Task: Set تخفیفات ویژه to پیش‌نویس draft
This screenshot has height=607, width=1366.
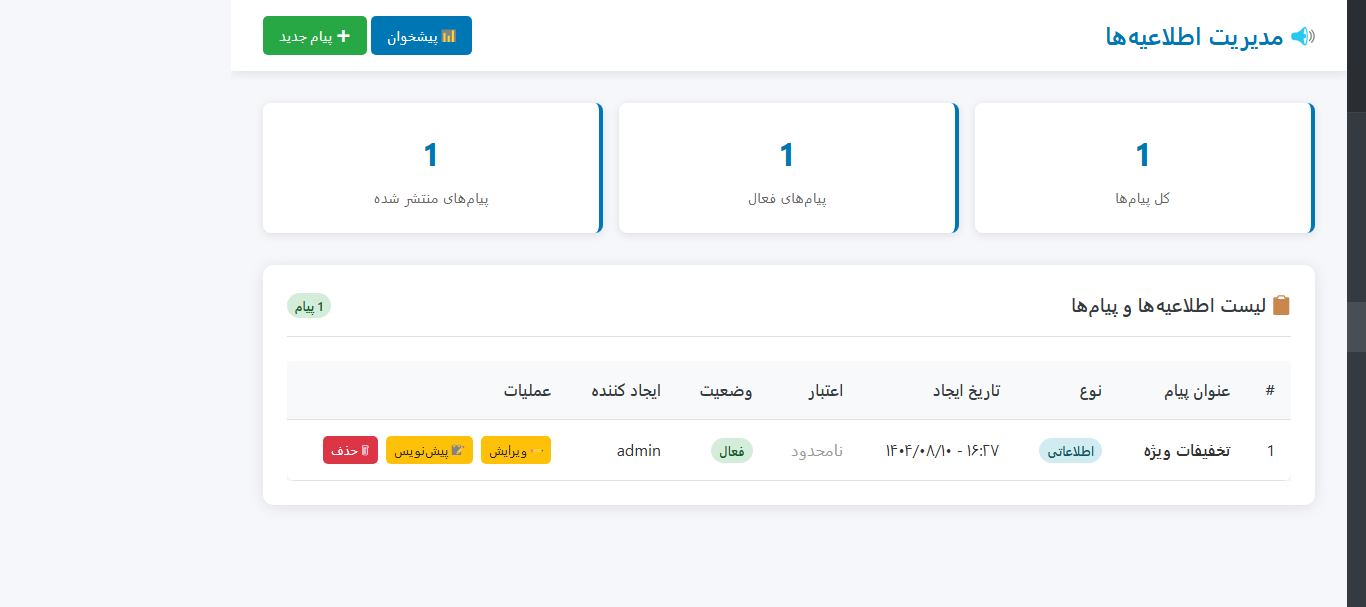Action: 429,450
